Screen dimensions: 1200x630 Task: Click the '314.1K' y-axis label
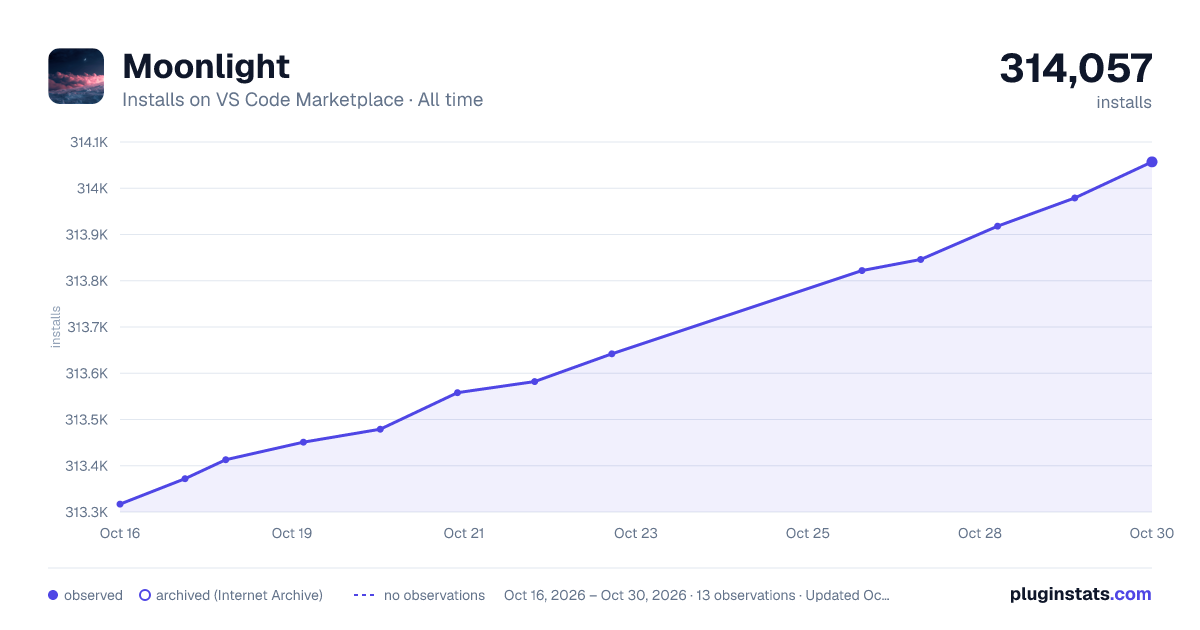pyautogui.click(x=89, y=142)
